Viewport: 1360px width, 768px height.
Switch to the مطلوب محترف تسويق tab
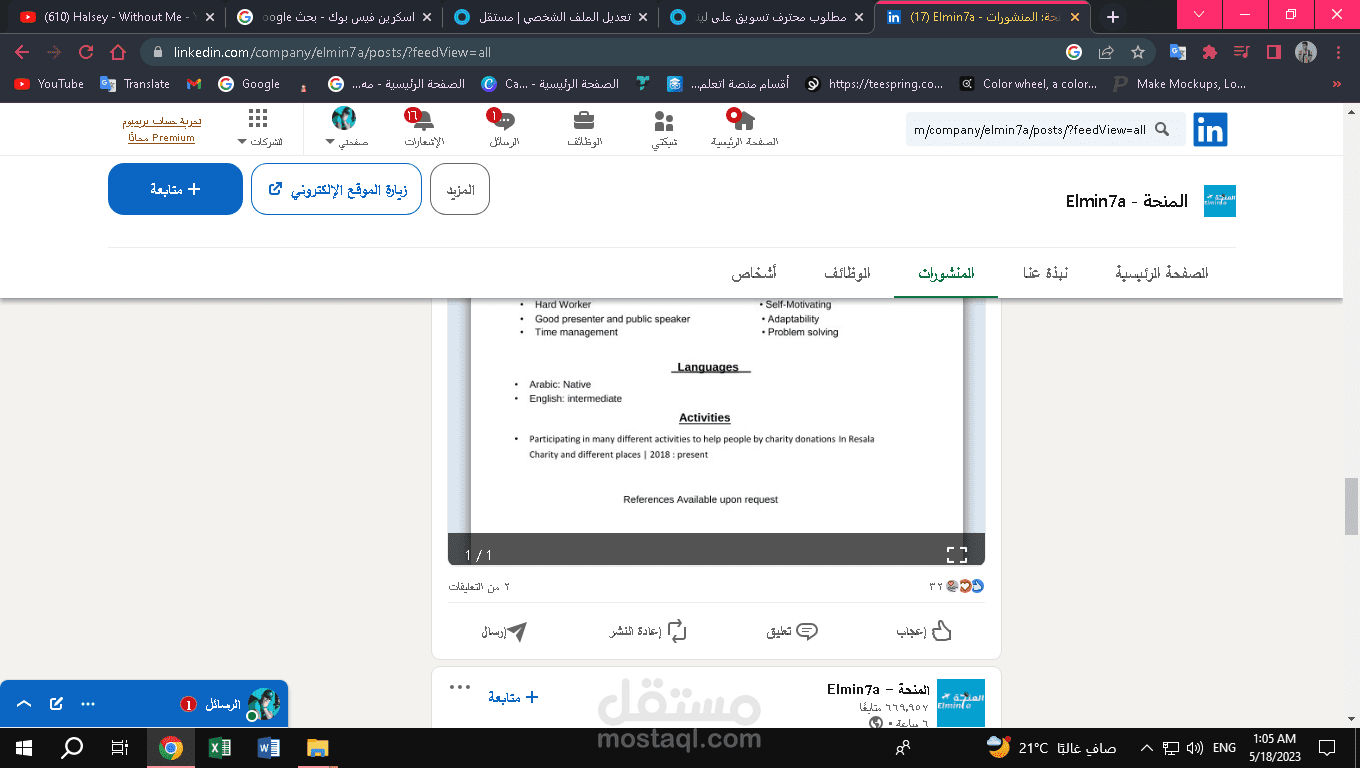(766, 17)
